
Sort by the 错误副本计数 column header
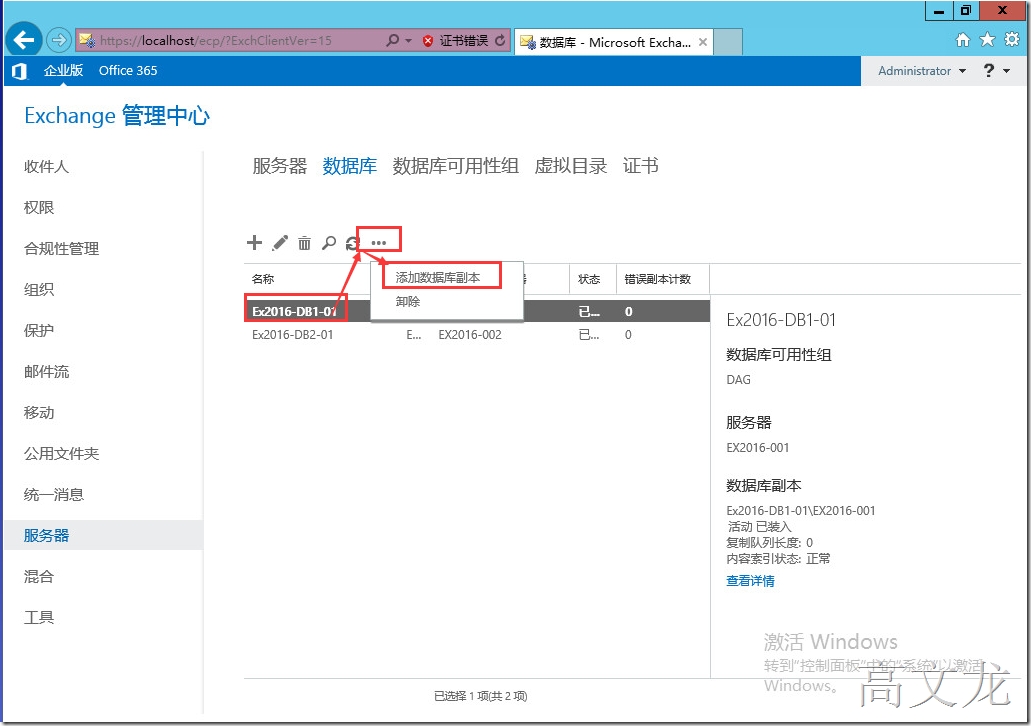coord(658,279)
